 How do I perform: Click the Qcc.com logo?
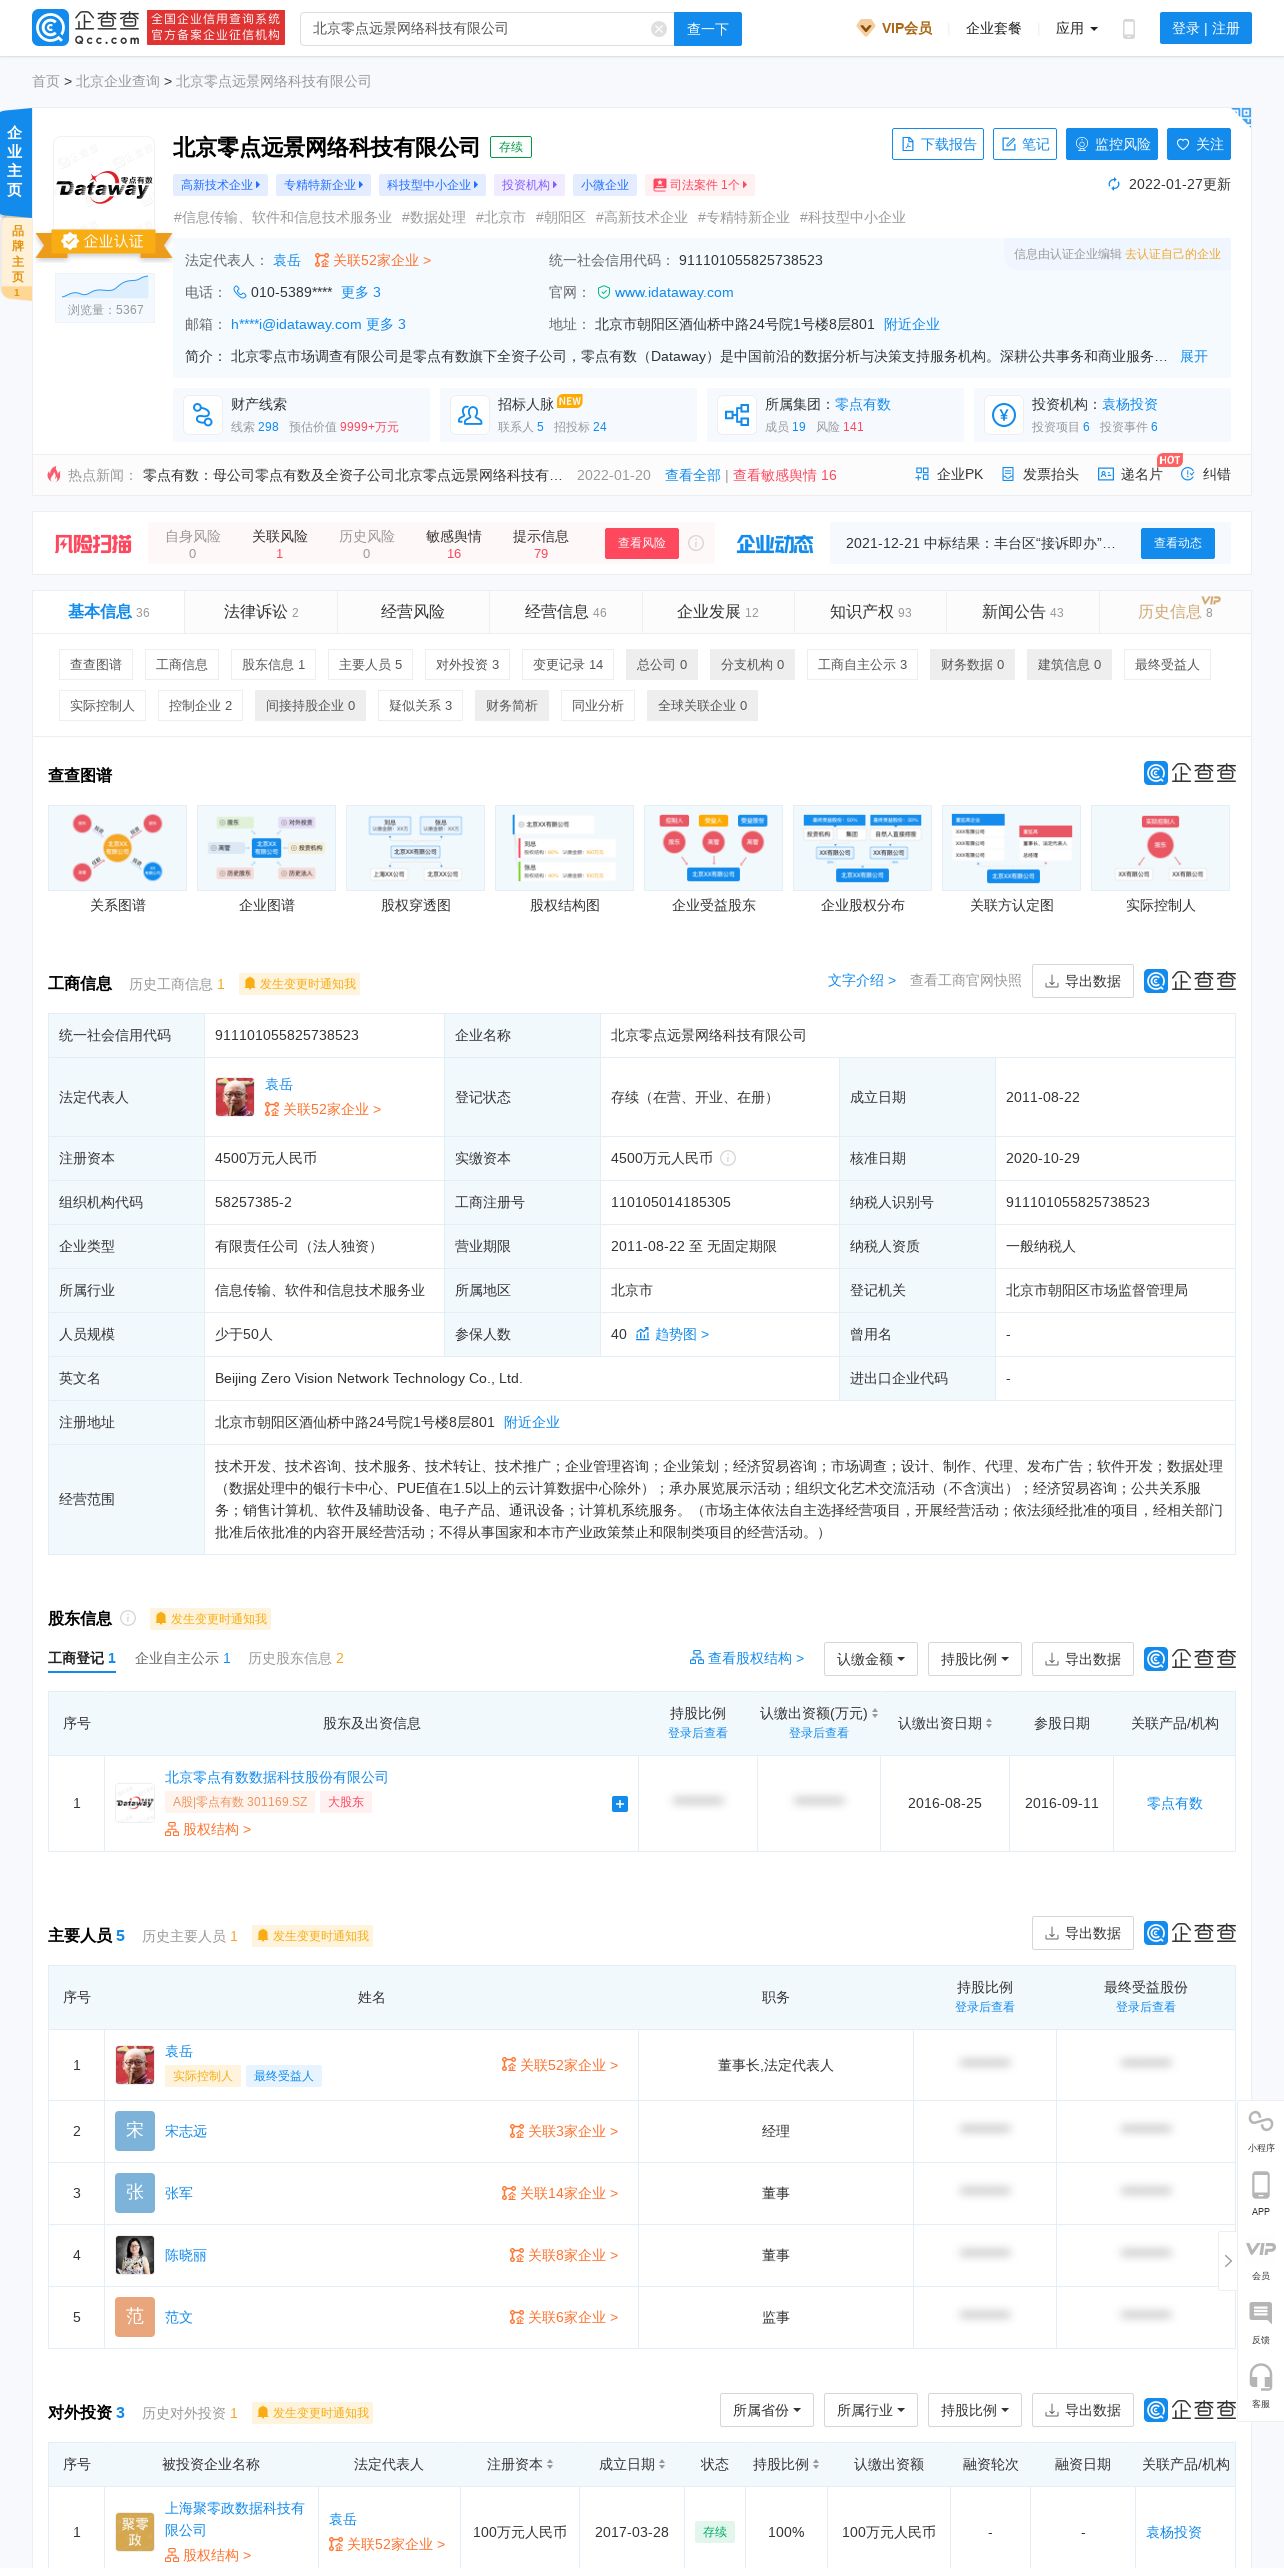(86, 28)
